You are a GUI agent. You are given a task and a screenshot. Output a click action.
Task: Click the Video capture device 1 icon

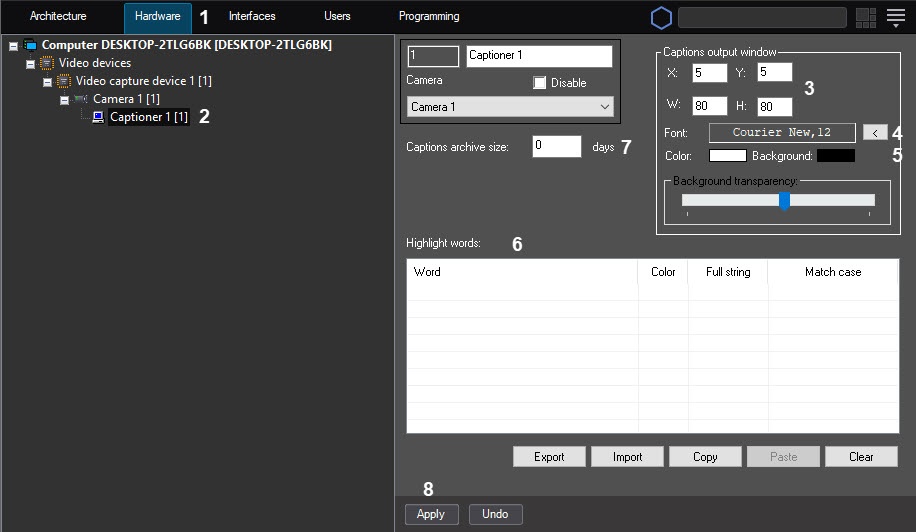coord(64,81)
